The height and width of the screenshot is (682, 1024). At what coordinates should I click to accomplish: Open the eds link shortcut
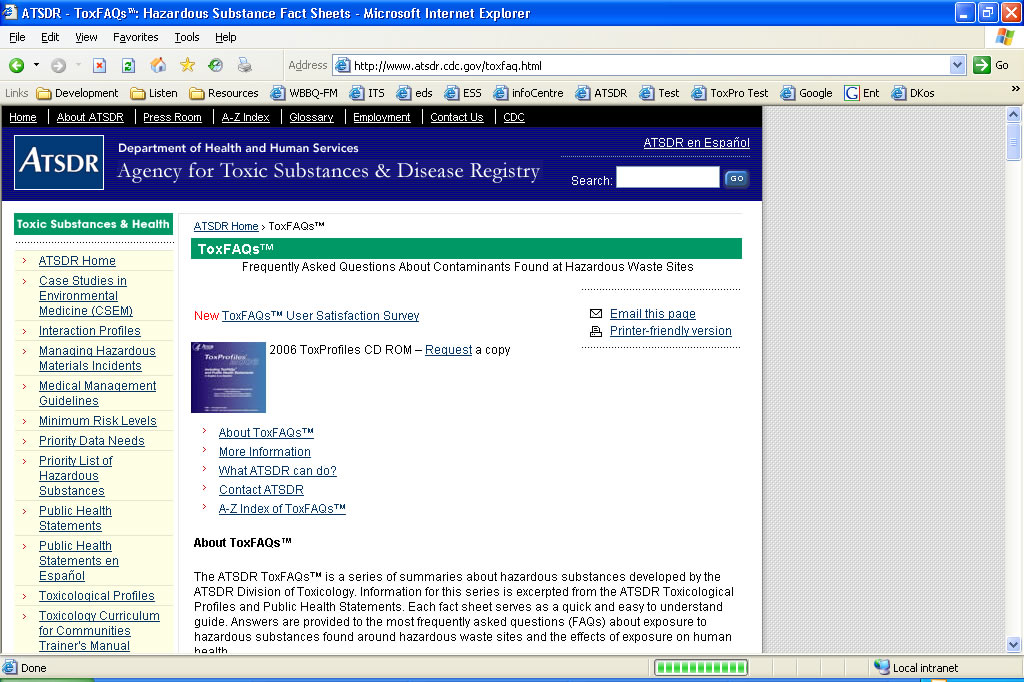(x=414, y=93)
